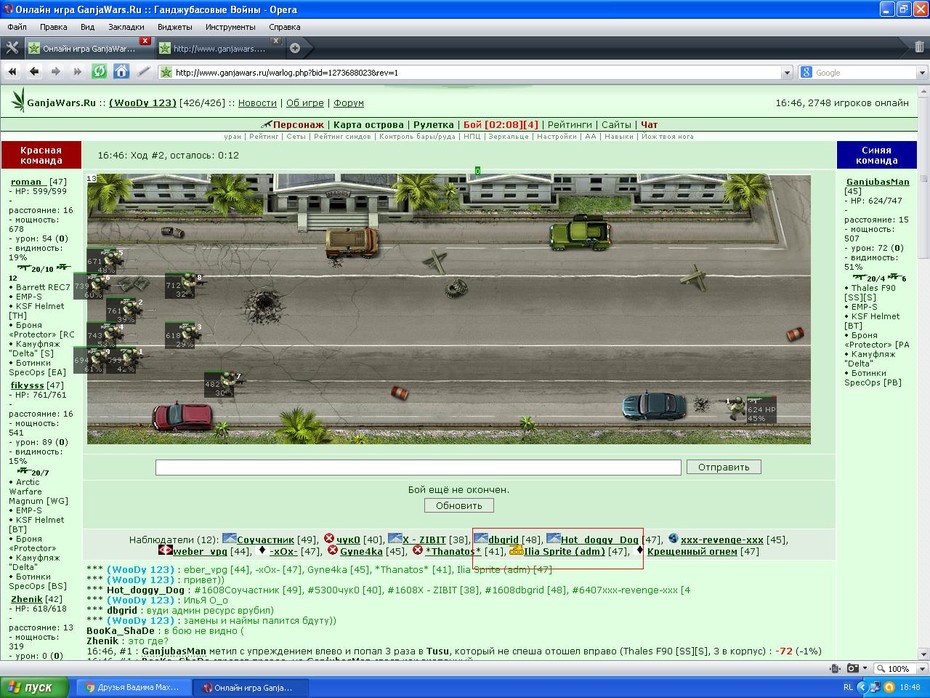This screenshot has height=698, width=930.
Task: Open the Файл menu
Action: pos(17,27)
